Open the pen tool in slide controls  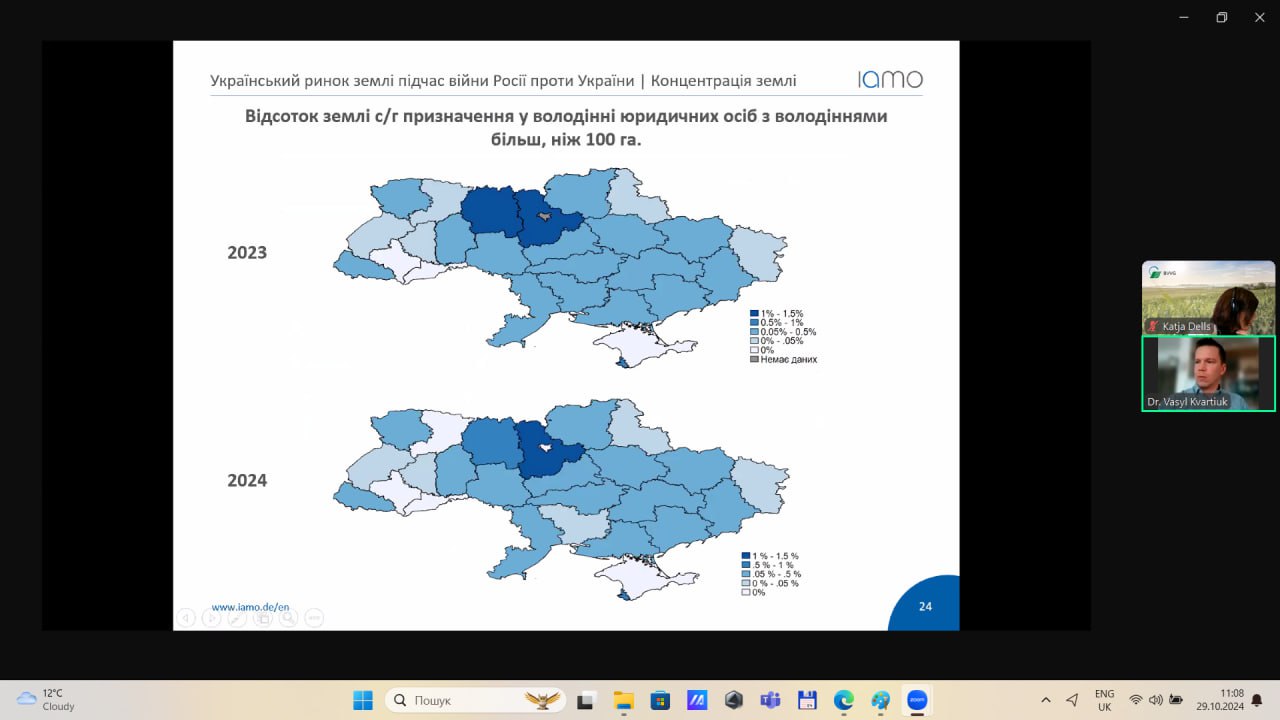[x=237, y=618]
